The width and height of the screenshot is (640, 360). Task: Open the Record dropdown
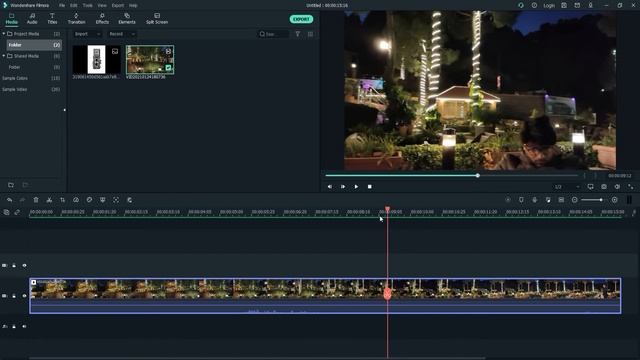click(x=122, y=34)
